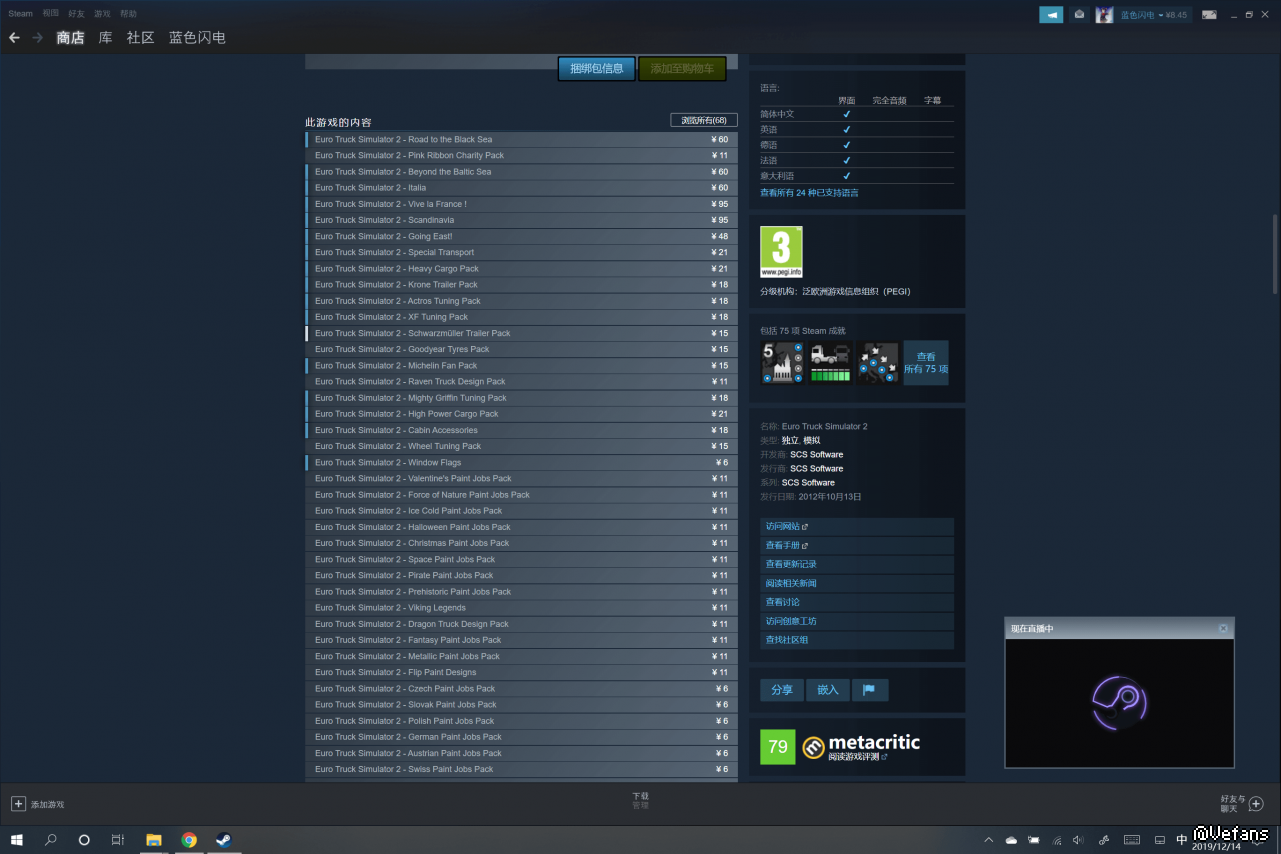Open account dropdown next to 蓝色闪电
This screenshot has height=854, width=1281.
[1153, 15]
